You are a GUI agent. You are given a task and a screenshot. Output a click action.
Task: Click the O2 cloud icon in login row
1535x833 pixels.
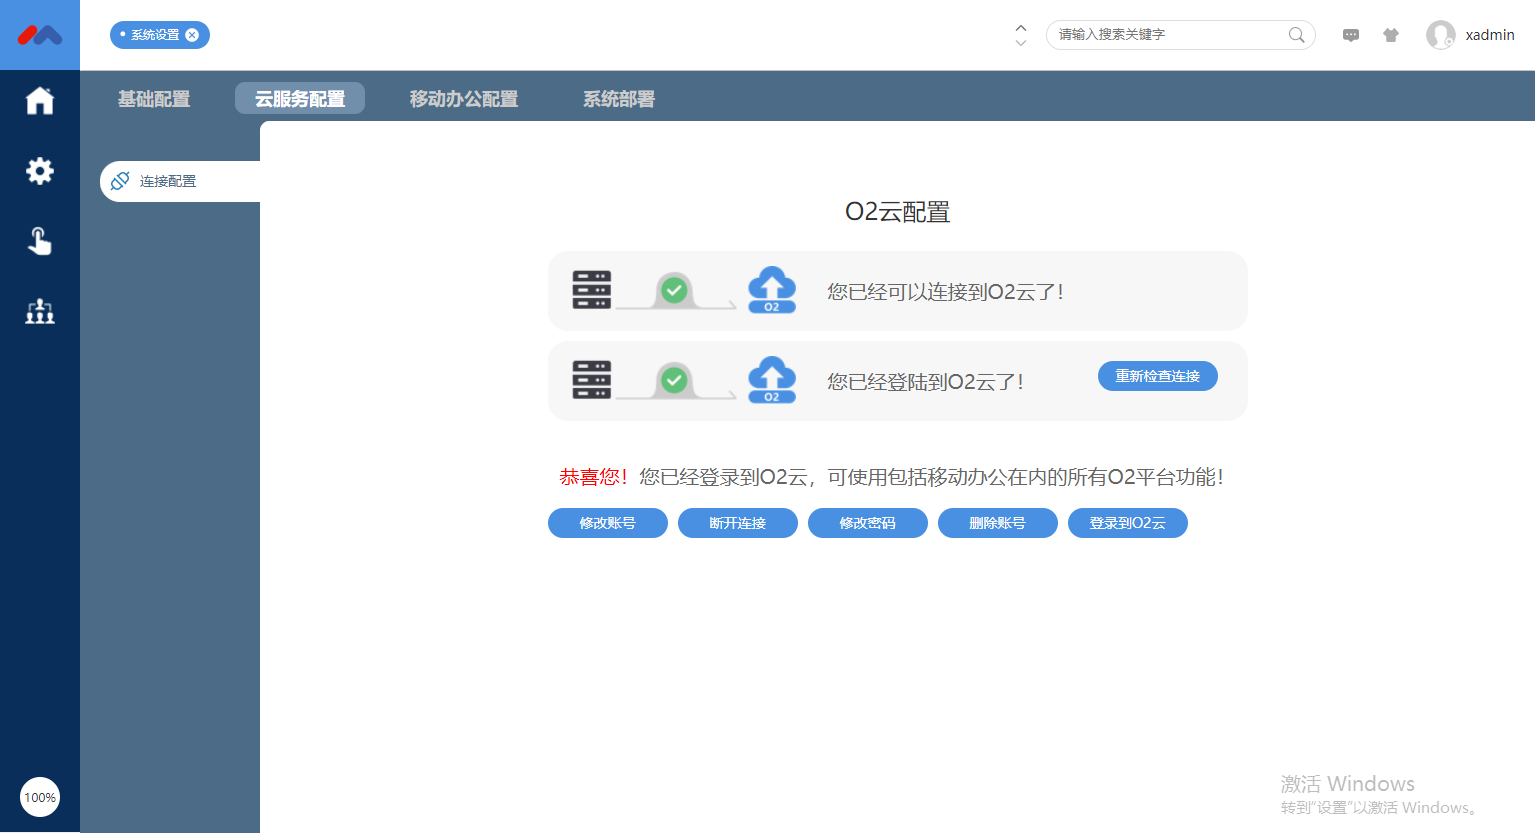772,380
